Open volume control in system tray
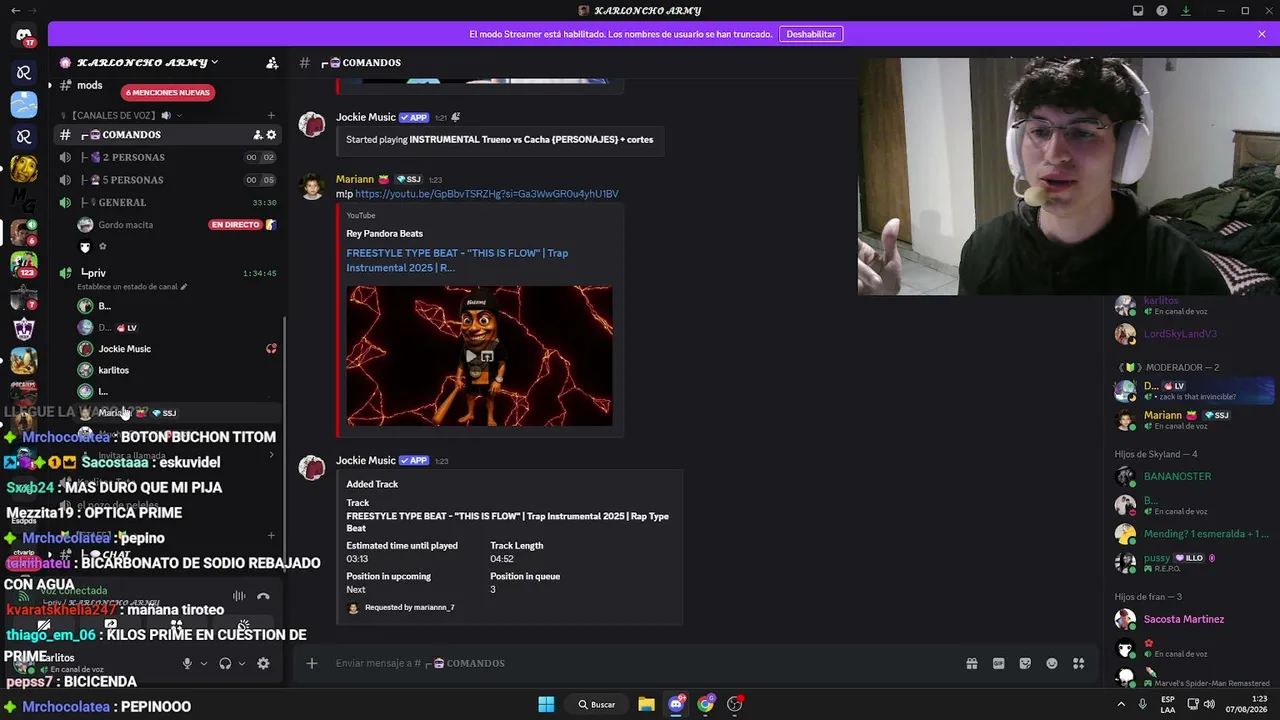 click(x=1209, y=704)
